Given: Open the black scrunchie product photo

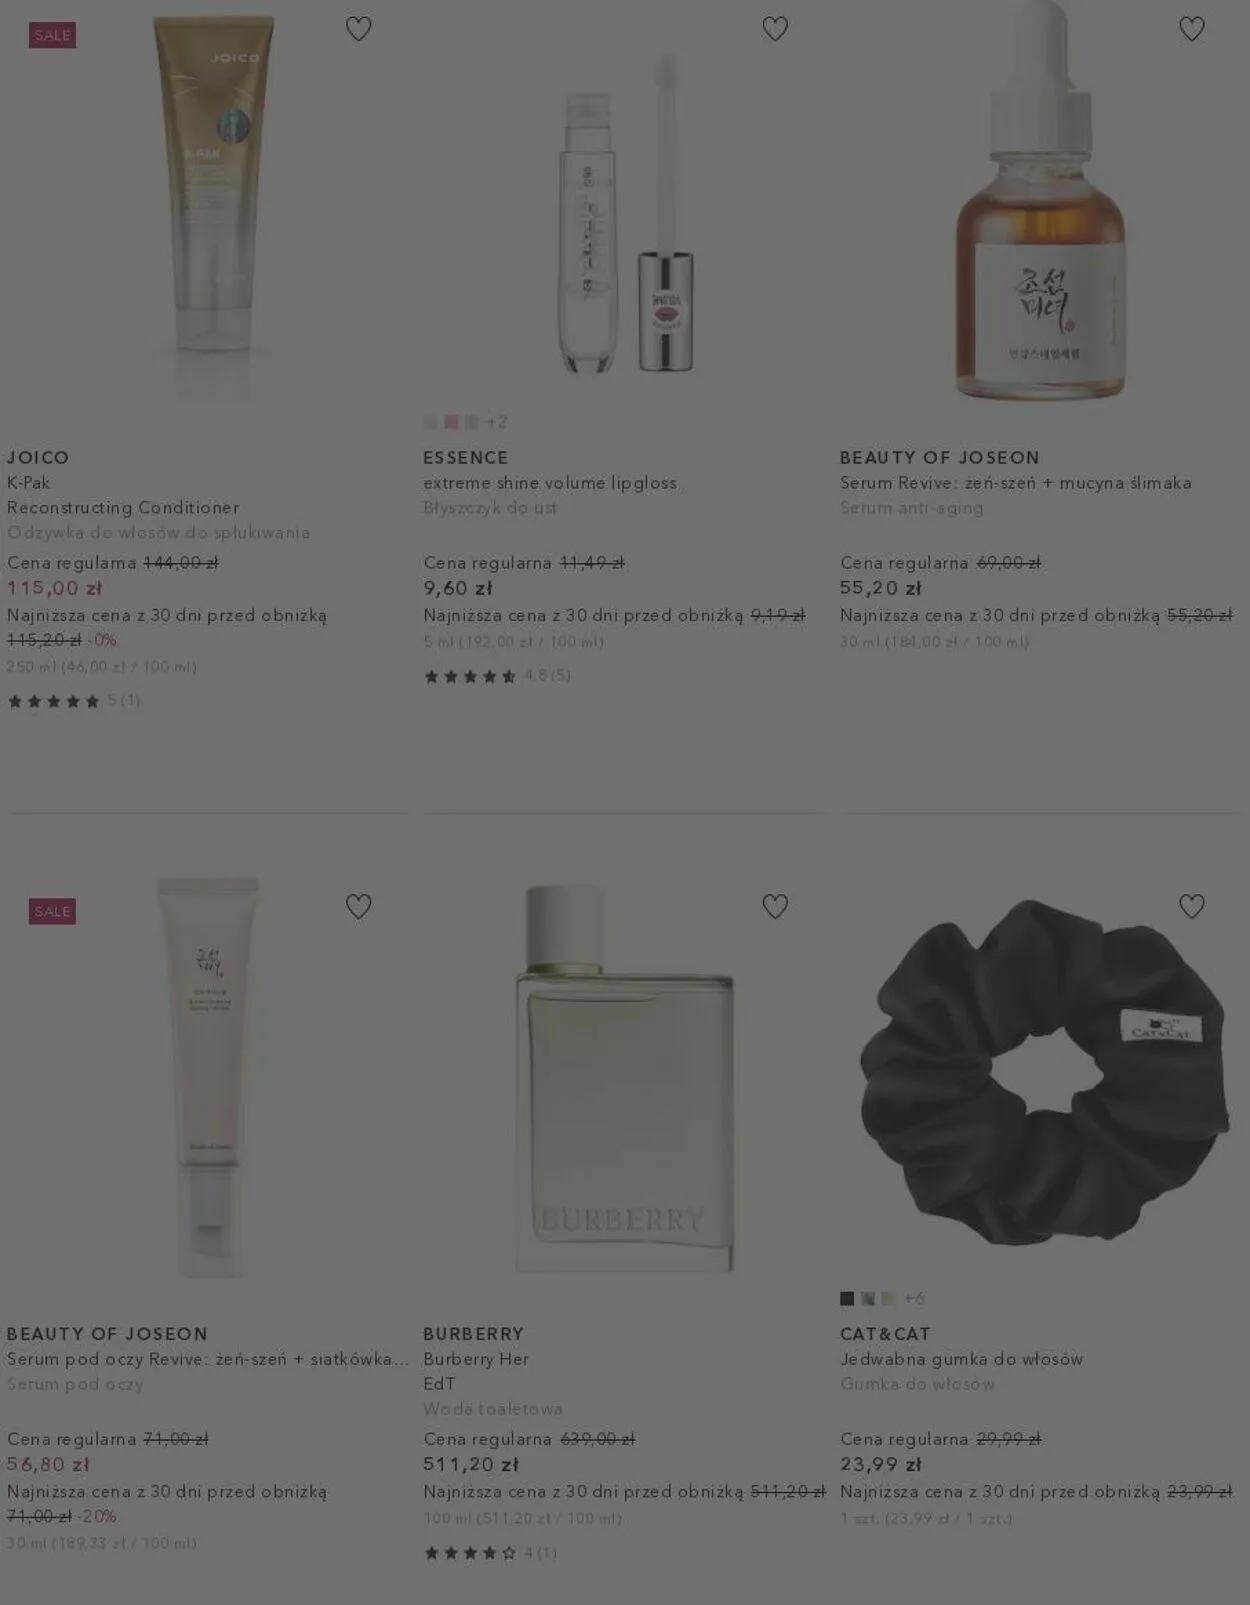Looking at the screenshot, I should (1043, 1072).
